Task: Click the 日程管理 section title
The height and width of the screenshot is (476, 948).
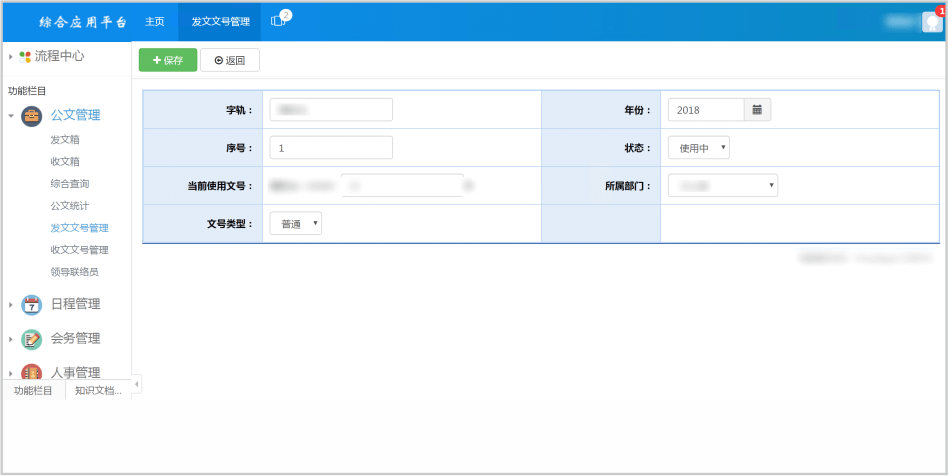Action: pos(76,305)
